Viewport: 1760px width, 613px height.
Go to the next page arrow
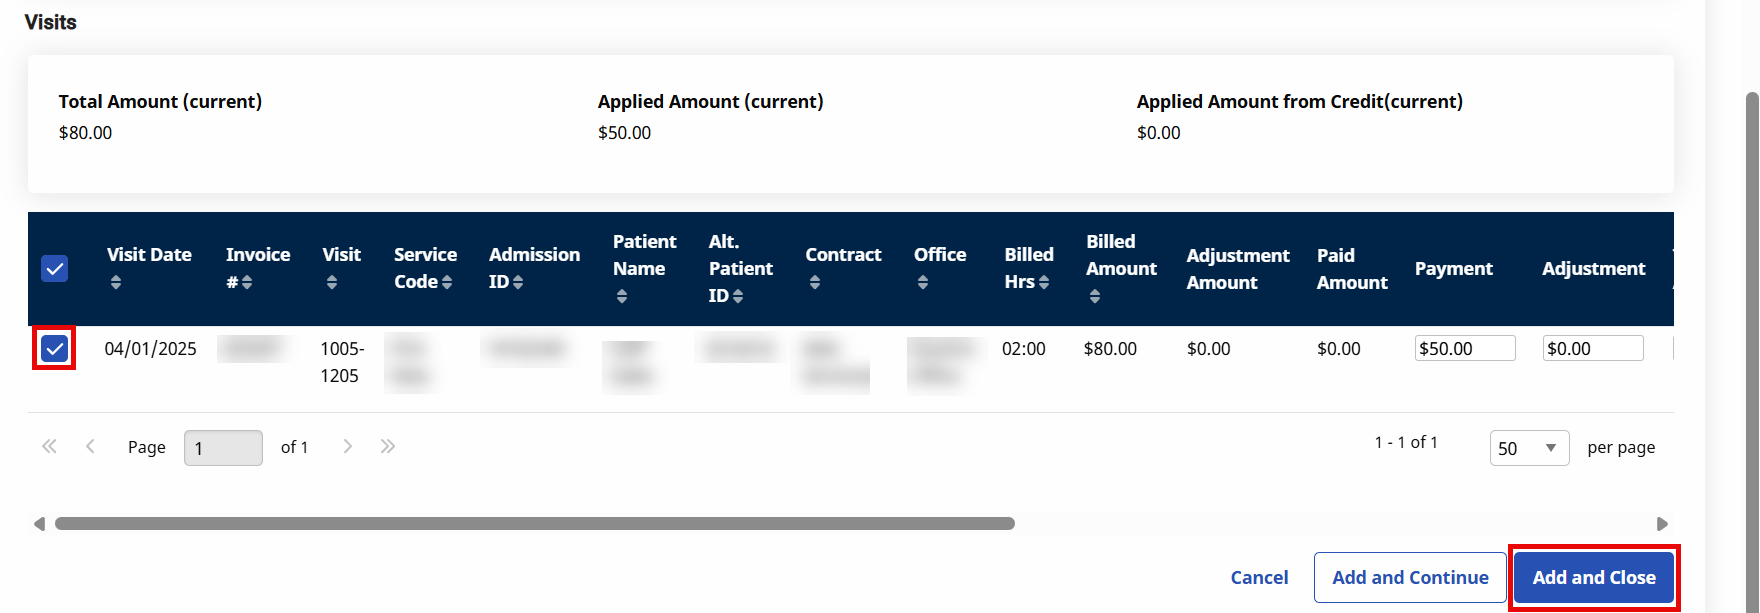(347, 446)
